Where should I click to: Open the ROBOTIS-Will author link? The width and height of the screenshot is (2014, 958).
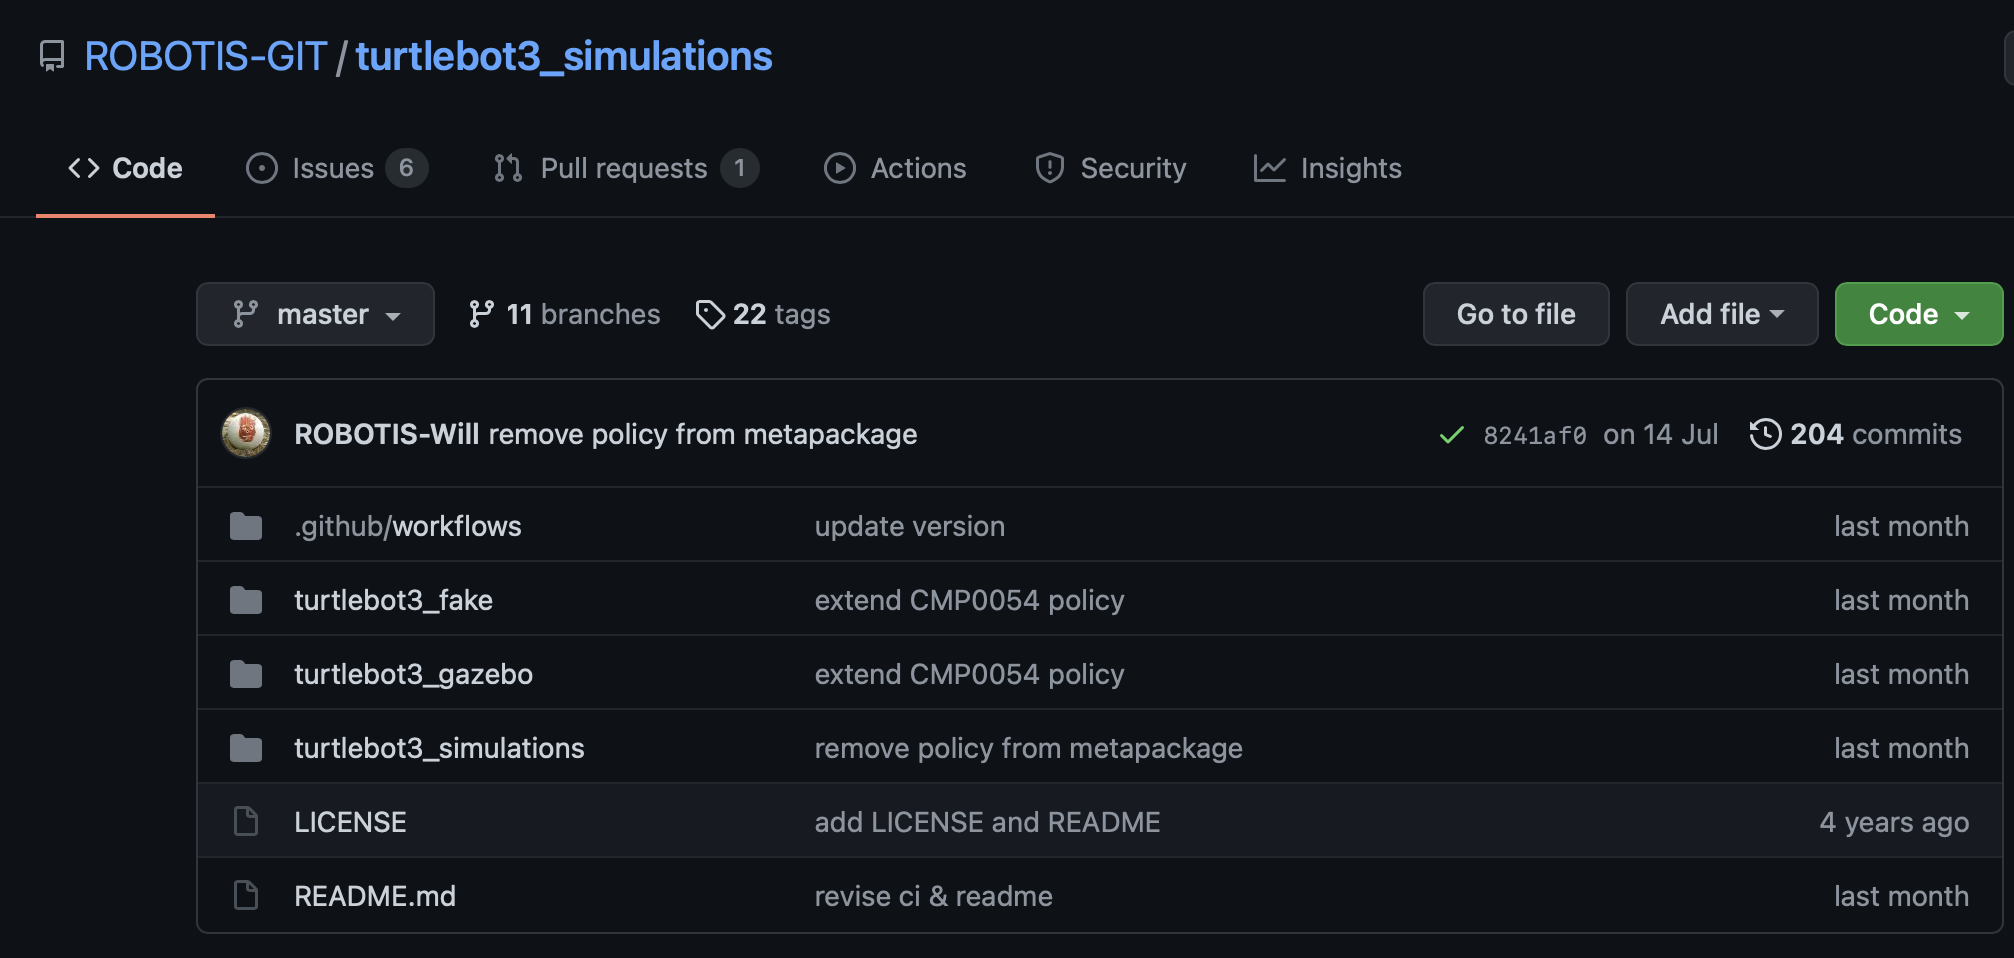[x=387, y=434]
